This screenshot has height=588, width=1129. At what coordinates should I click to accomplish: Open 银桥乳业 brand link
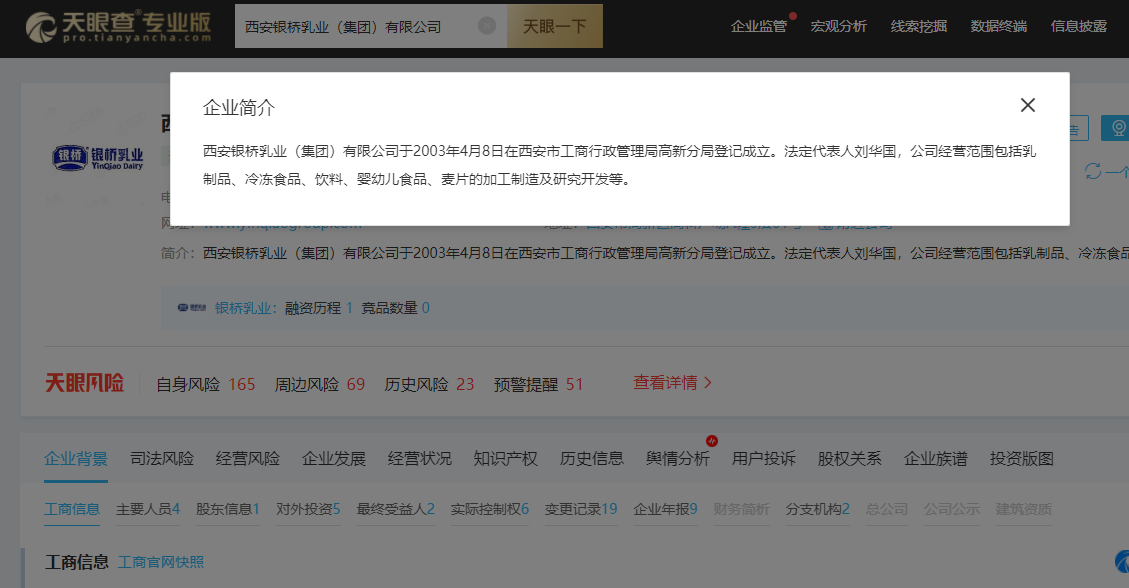[x=246, y=308]
